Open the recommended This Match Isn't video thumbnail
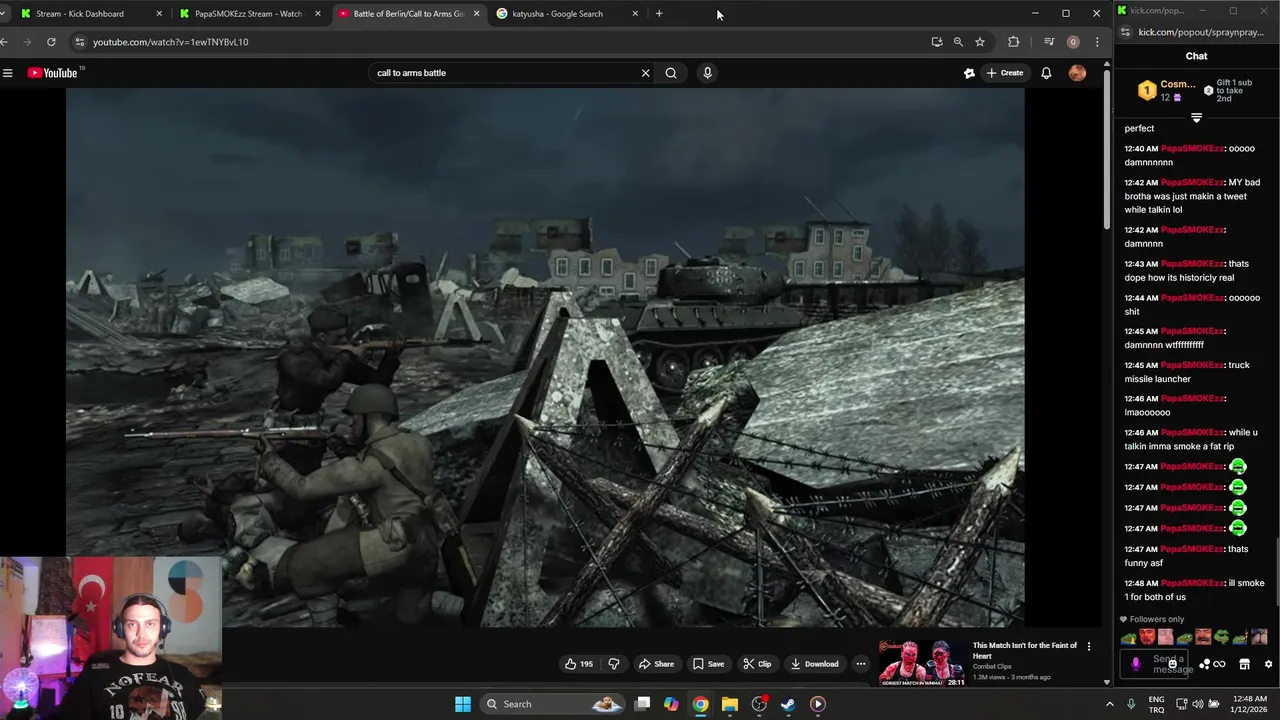1280x720 pixels. (x=922, y=664)
